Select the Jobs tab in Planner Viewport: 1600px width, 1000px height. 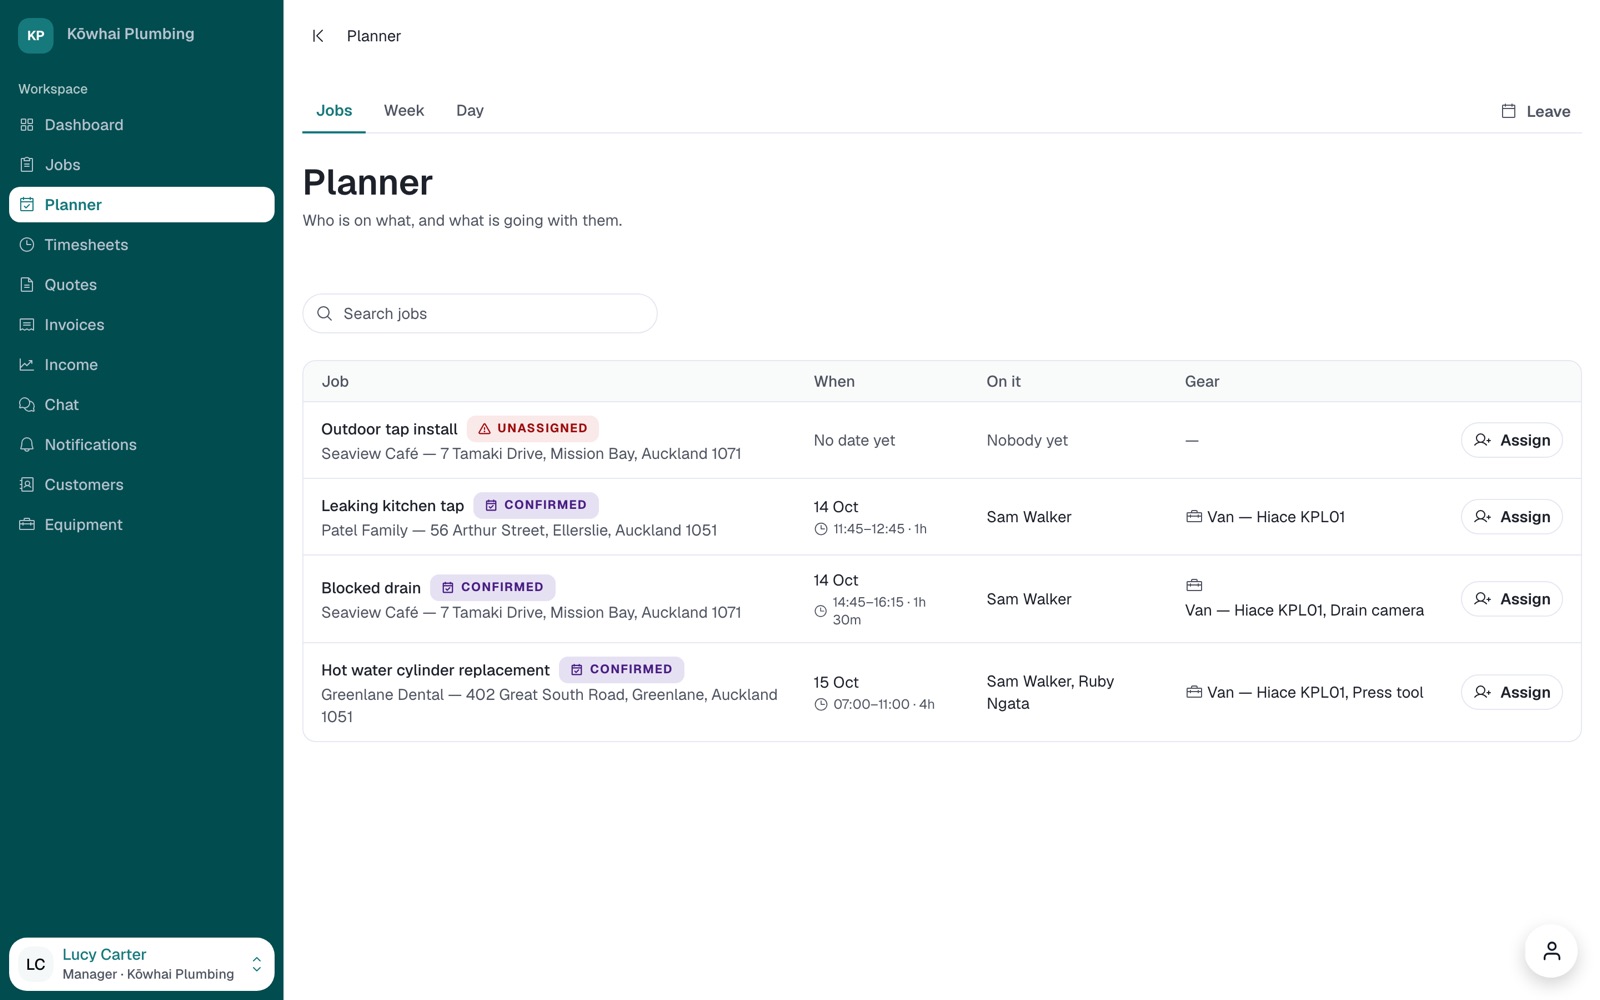click(334, 111)
